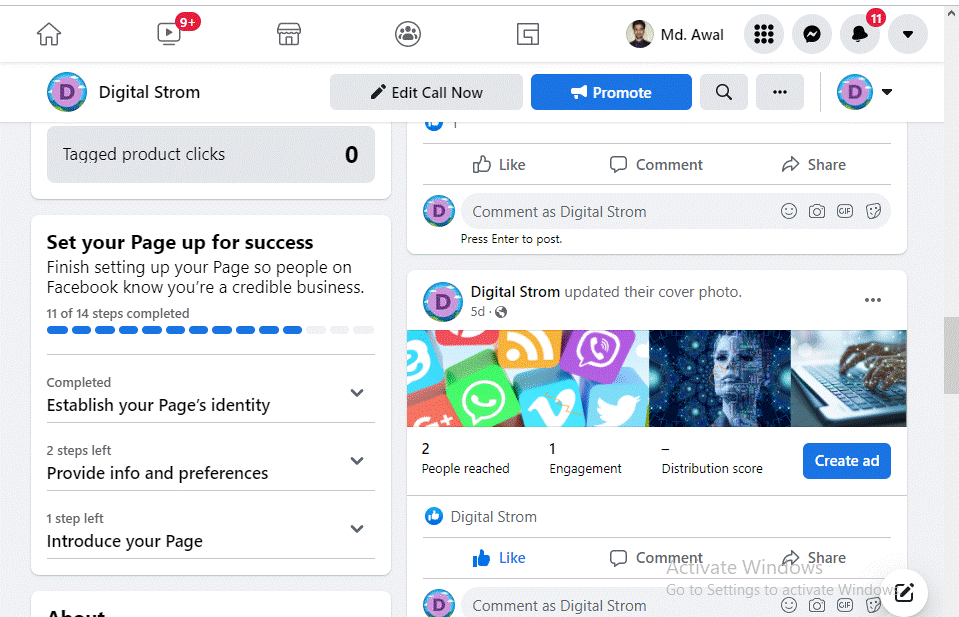Open the apps grid menu icon
This screenshot has height=617, width=959.
(x=764, y=34)
